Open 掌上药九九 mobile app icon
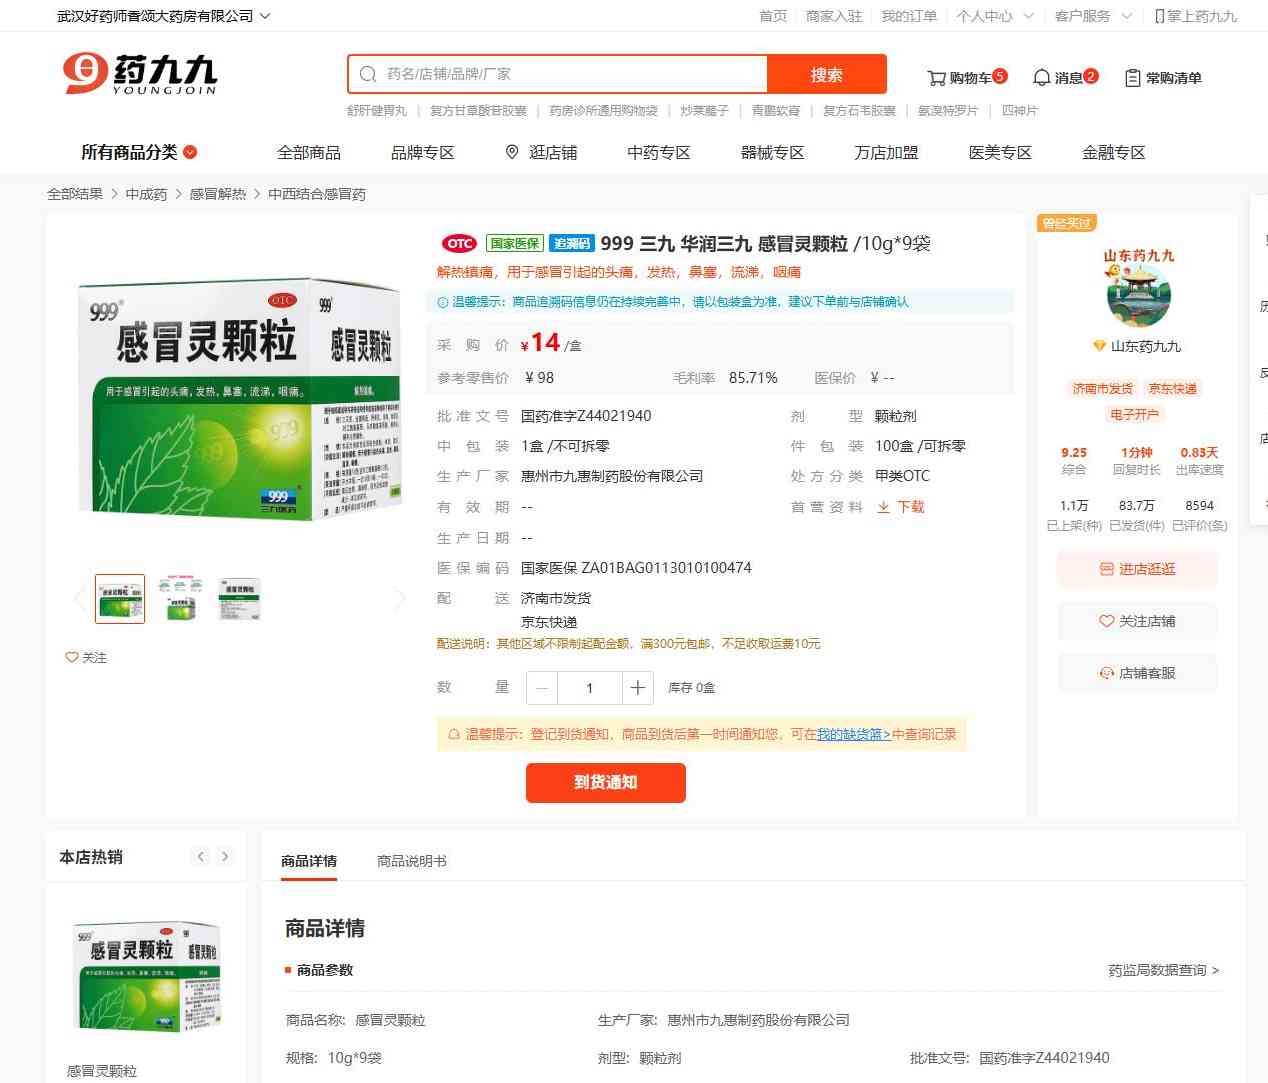Image resolution: width=1268 pixels, height=1083 pixels. coord(1159,16)
